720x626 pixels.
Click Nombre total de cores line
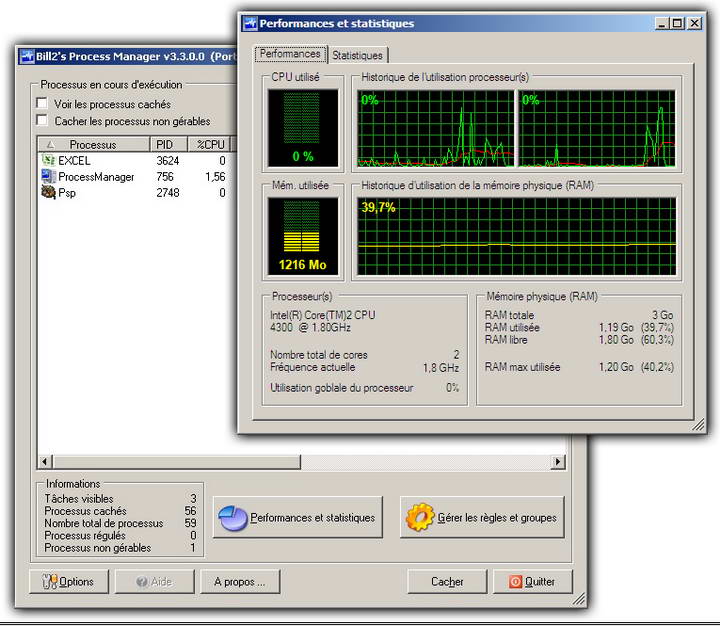pos(365,355)
